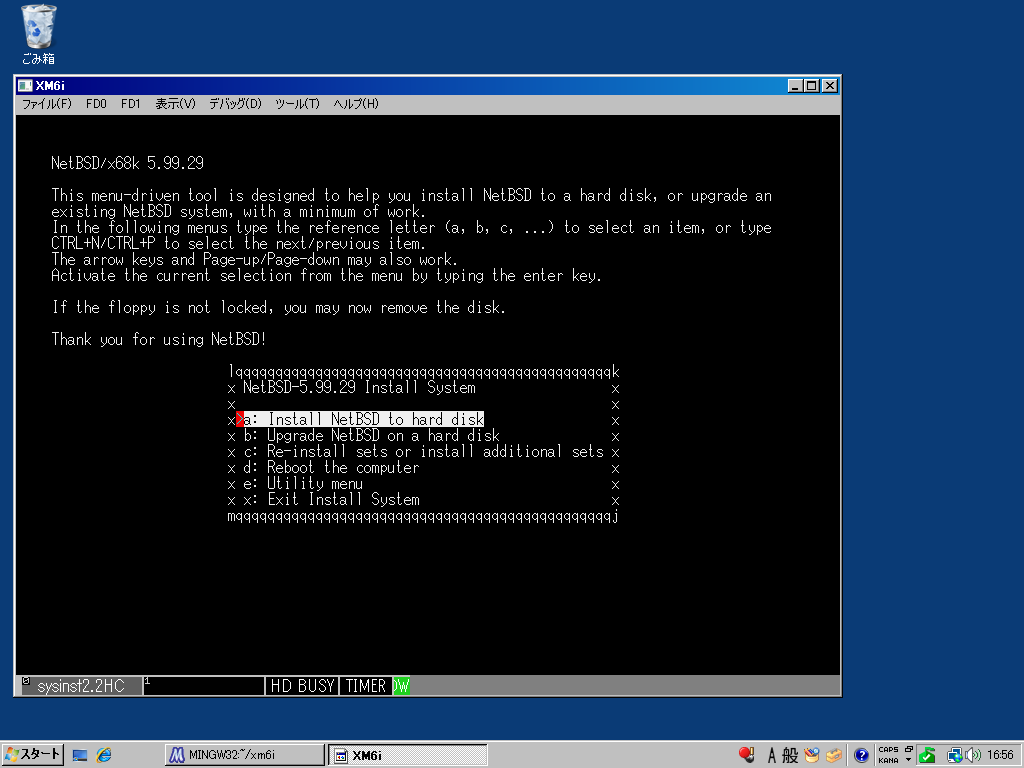Image resolution: width=1024 pixels, height=768 pixels.
Task: Open the FD0 menu
Action: point(96,104)
